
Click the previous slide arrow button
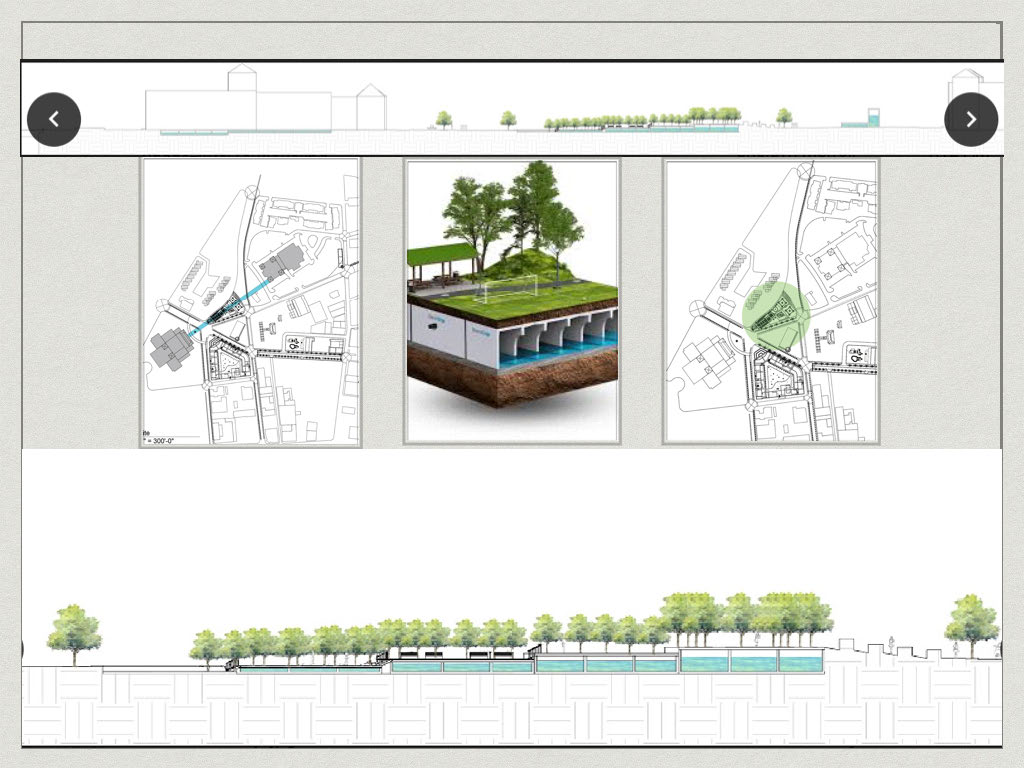click(54, 119)
